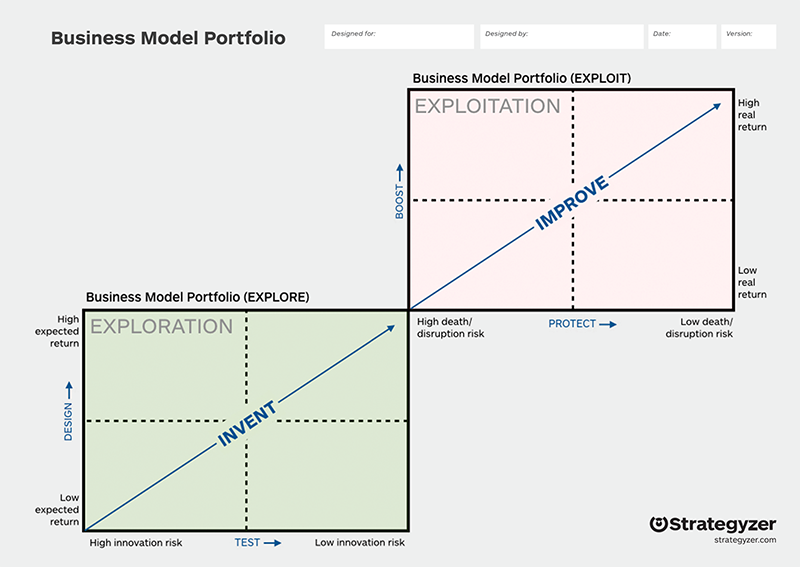Click the pink Exploitation area swatch
Screen dimensions: 800x567
pyautogui.click(x=653, y=255)
